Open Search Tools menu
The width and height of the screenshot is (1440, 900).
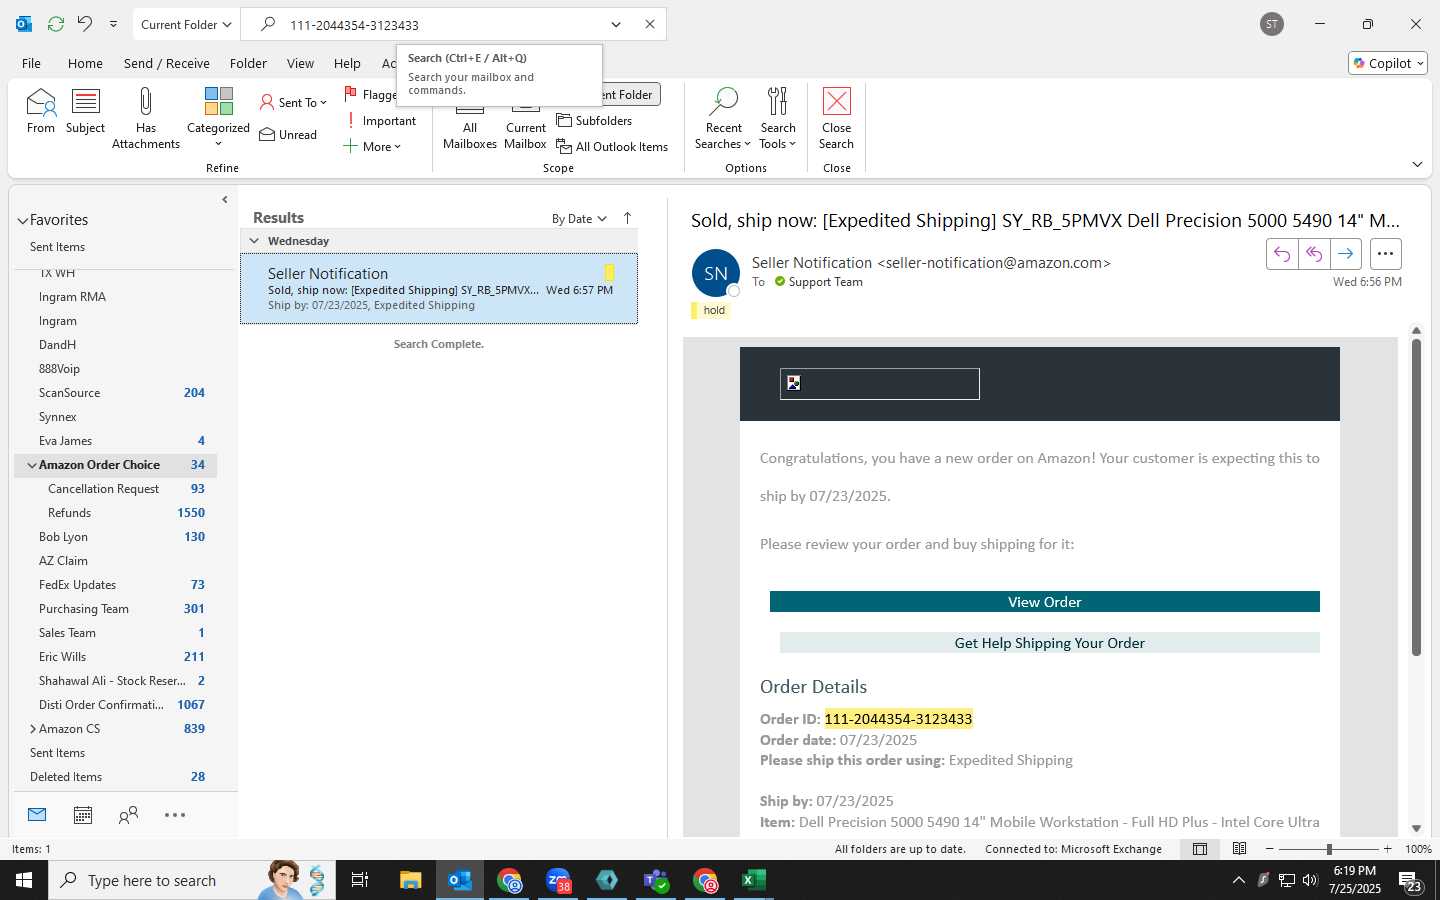[x=778, y=118]
